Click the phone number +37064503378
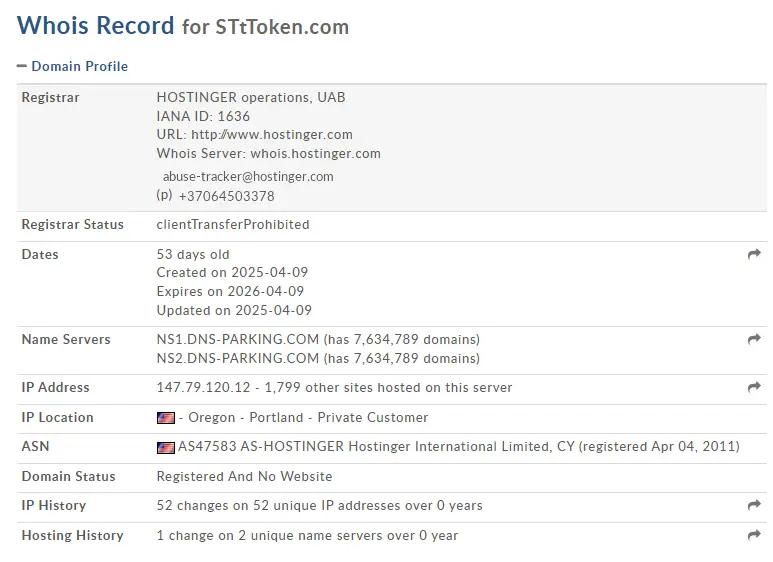This screenshot has width=773, height=562. (226, 196)
